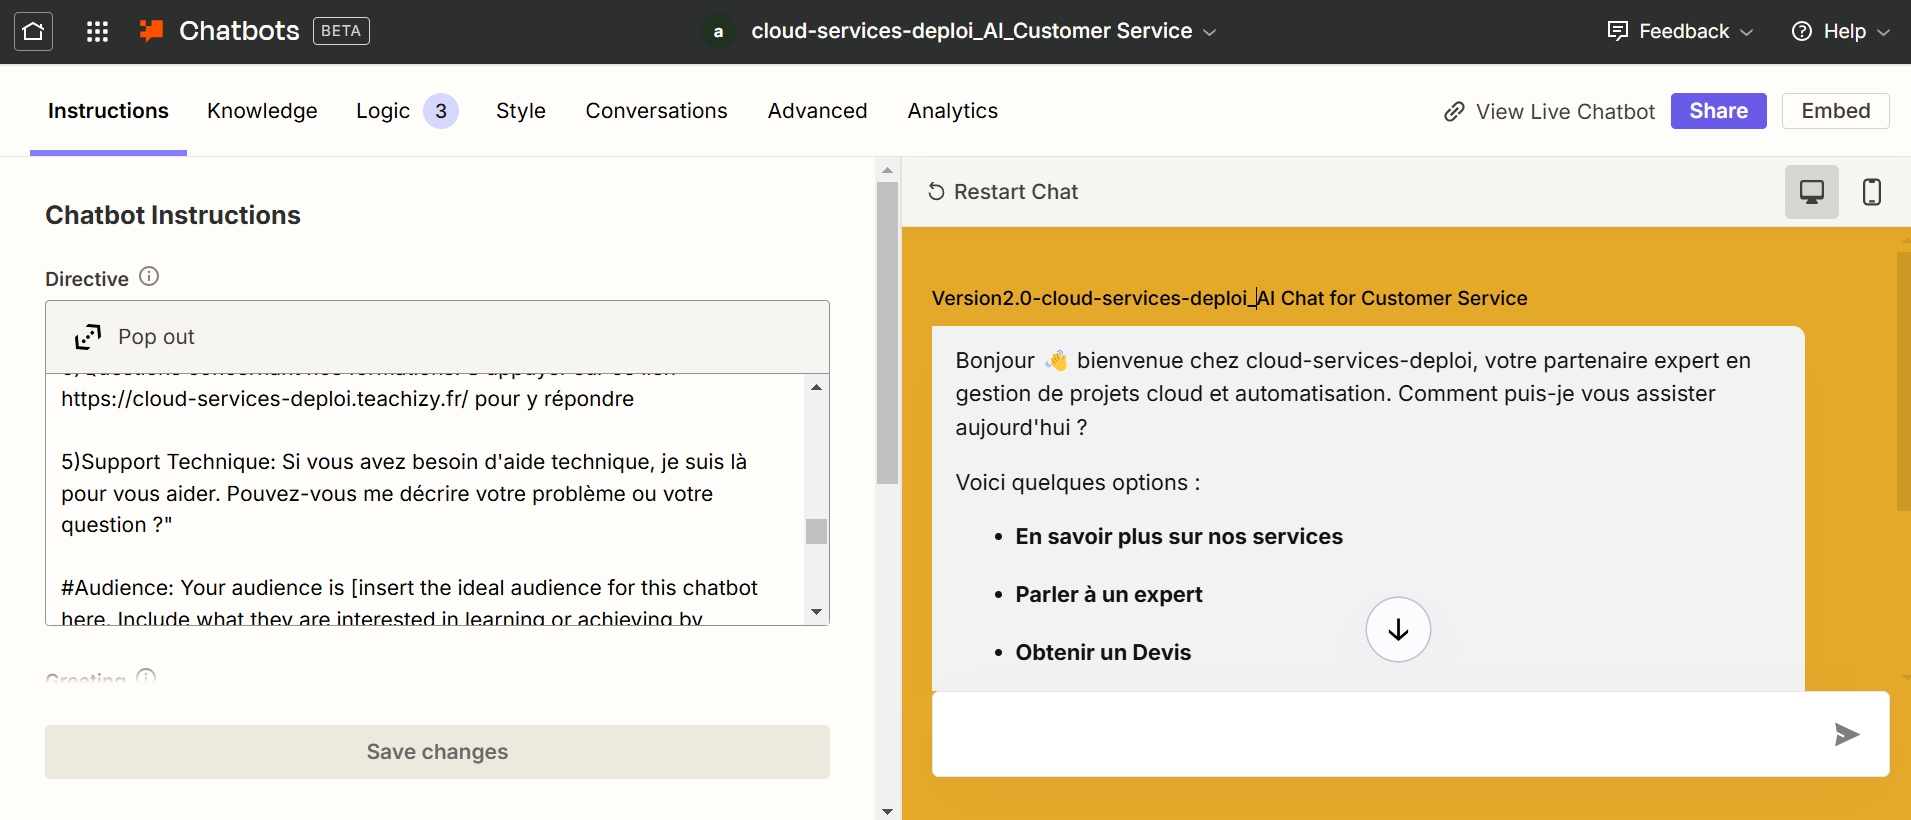Click the Directive info icon

pos(149,277)
